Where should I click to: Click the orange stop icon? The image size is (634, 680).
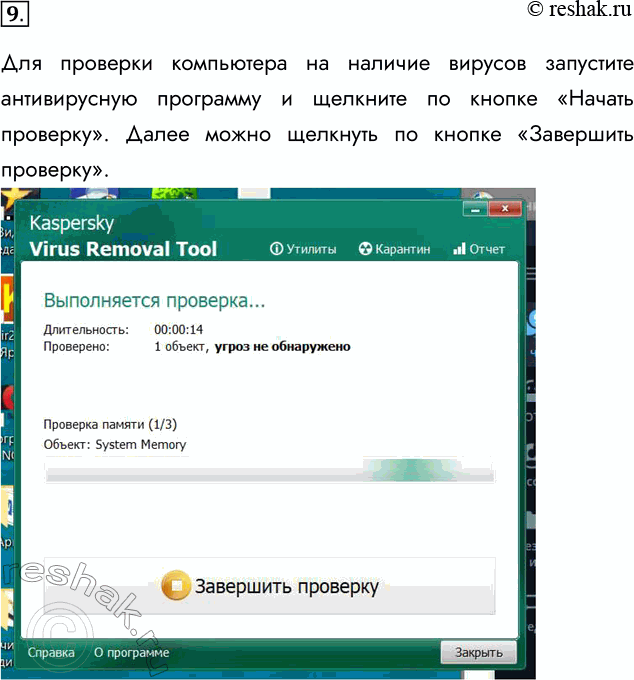[175, 586]
